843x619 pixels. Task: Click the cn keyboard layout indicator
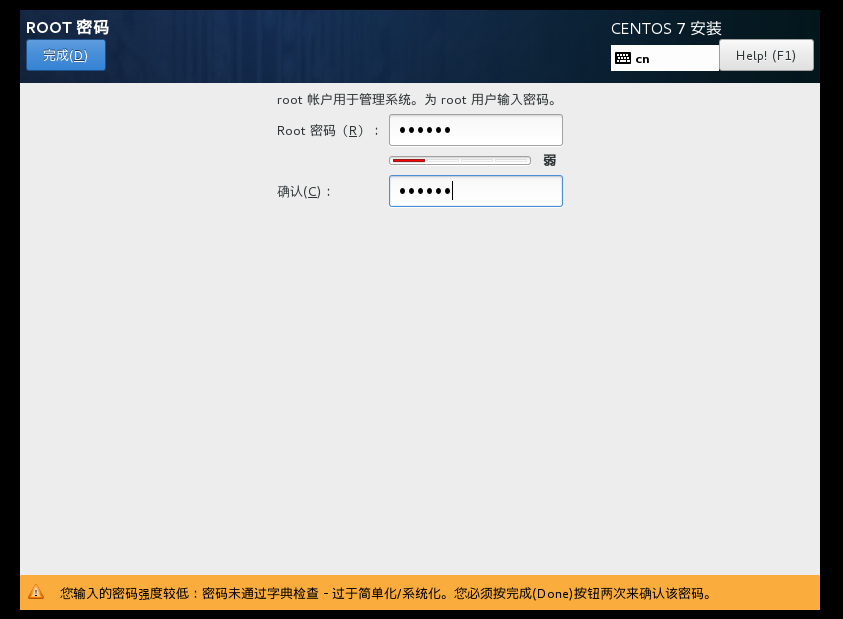tap(665, 58)
